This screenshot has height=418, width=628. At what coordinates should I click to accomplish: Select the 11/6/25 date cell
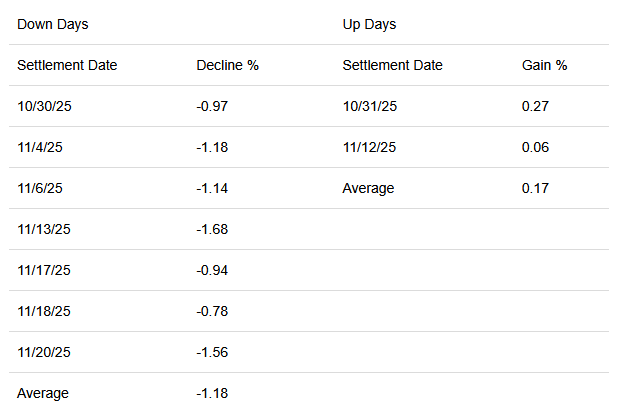coord(39,188)
